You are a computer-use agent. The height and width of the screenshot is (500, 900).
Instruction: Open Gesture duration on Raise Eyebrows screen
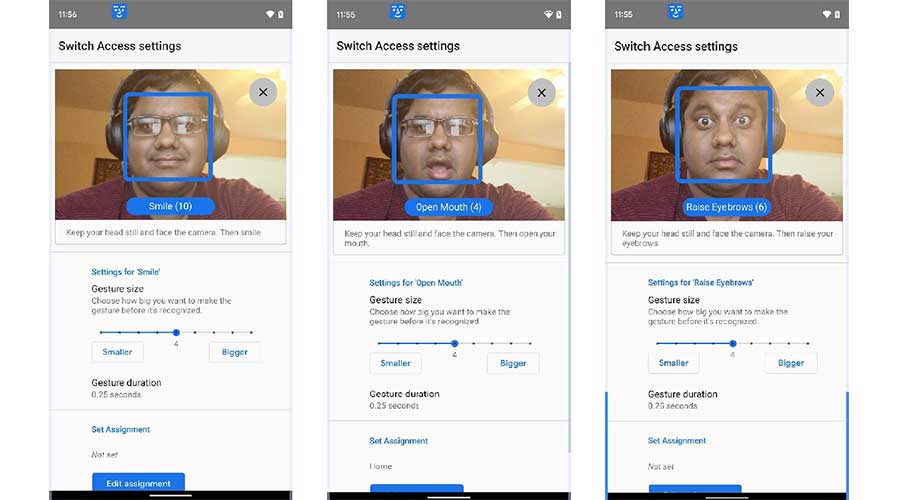tap(682, 400)
